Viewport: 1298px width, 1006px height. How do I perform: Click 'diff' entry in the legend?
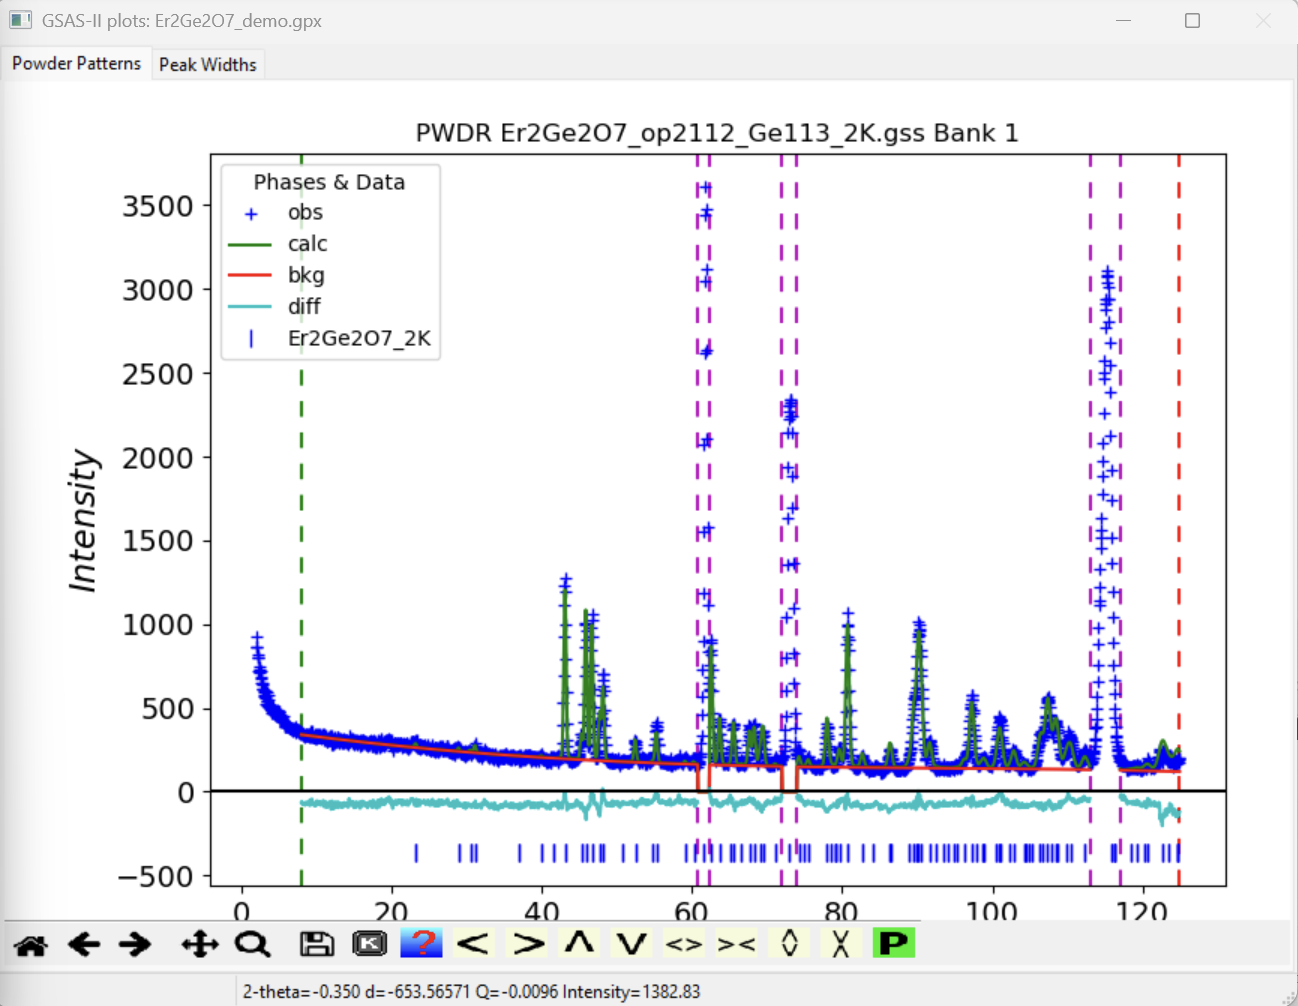304,306
